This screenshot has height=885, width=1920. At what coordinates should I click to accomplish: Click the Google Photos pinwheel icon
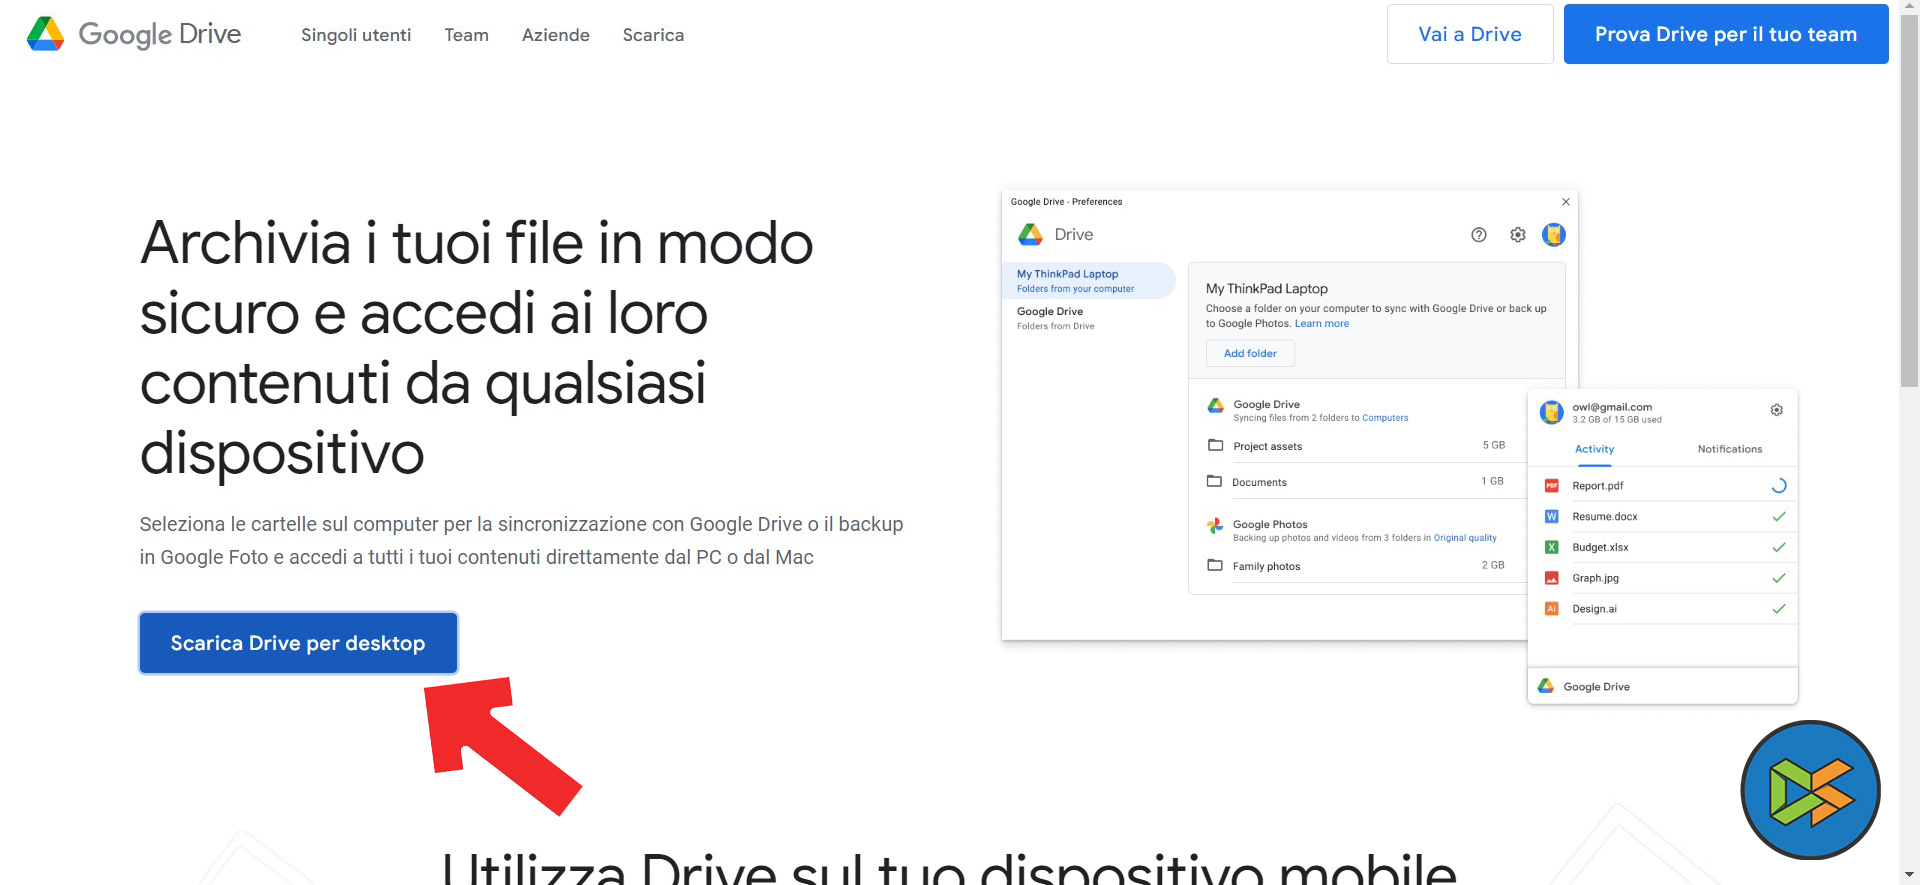(1215, 526)
